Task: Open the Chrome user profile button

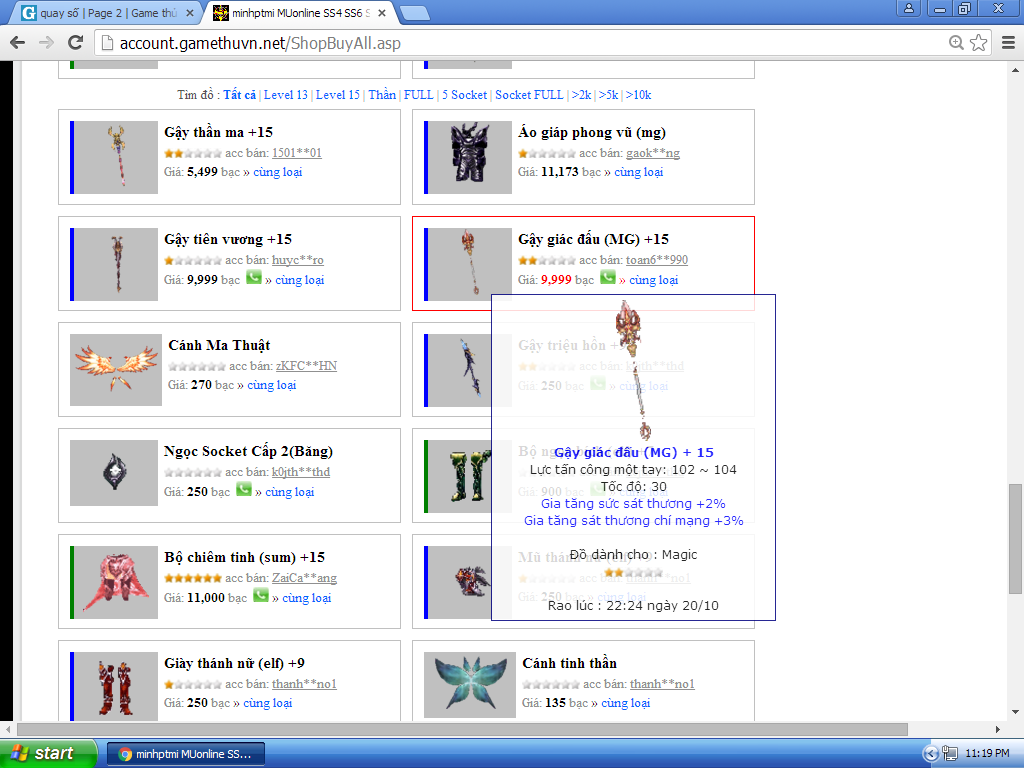Action: (908, 8)
